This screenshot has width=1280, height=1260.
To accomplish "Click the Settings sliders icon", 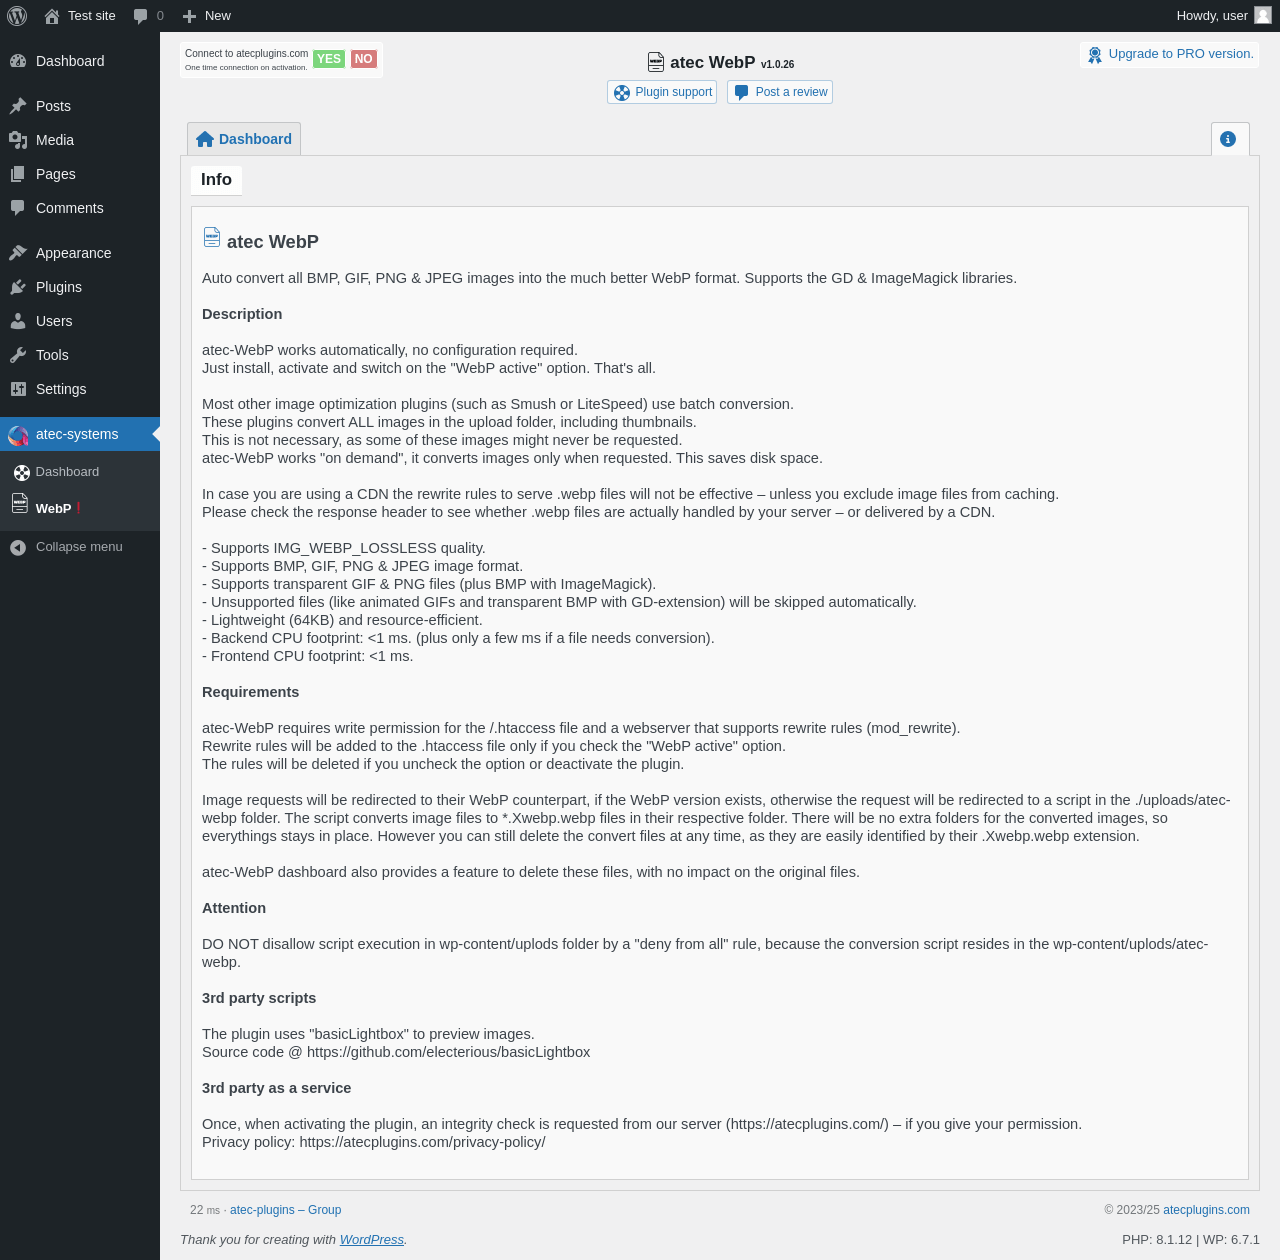I will click(x=18, y=389).
